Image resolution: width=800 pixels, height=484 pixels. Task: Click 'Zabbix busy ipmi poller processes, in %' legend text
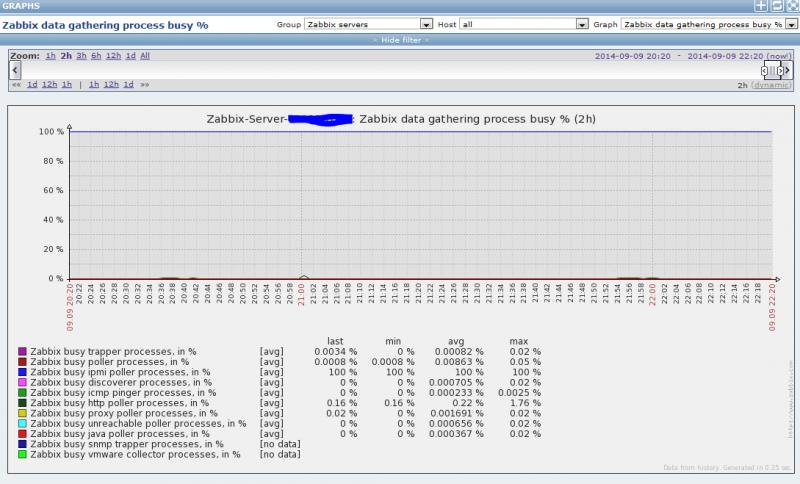coord(120,372)
